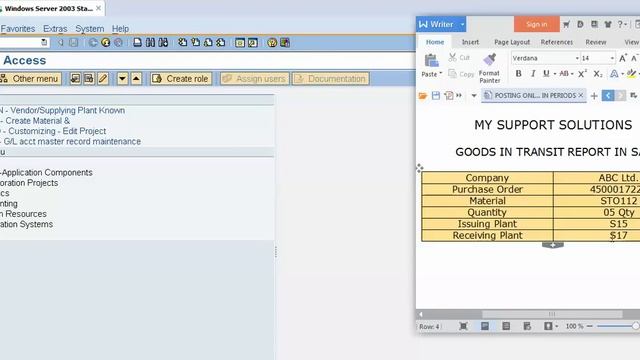Image resolution: width=640 pixels, height=360 pixels.
Task: Click the SAP Create New Session icon
Action: pos(240,42)
